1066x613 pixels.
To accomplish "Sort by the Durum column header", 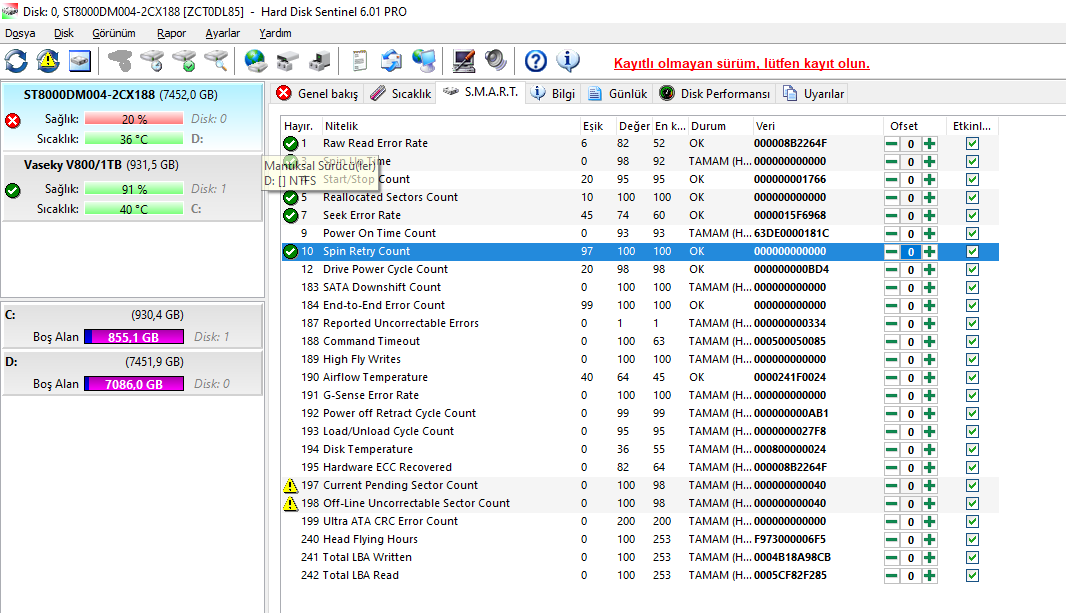I will point(719,126).
